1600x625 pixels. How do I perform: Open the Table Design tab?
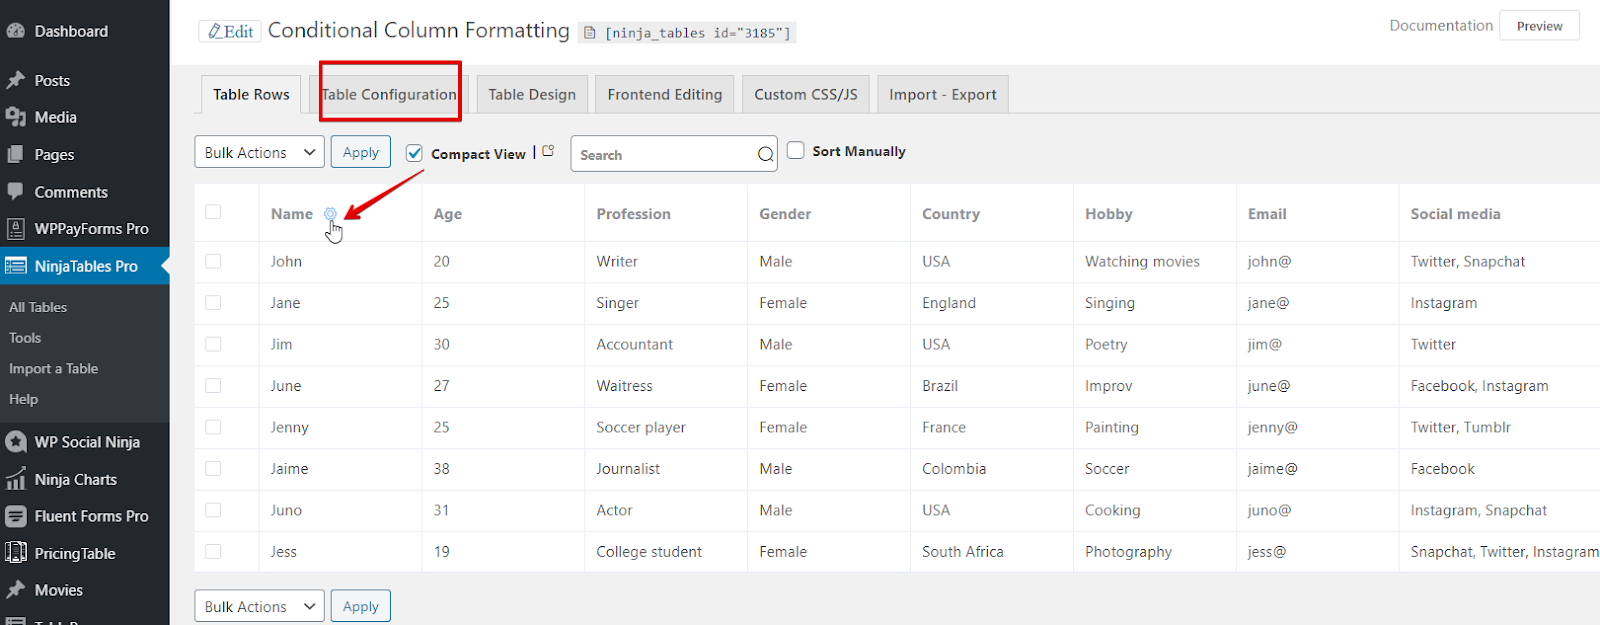coord(532,94)
